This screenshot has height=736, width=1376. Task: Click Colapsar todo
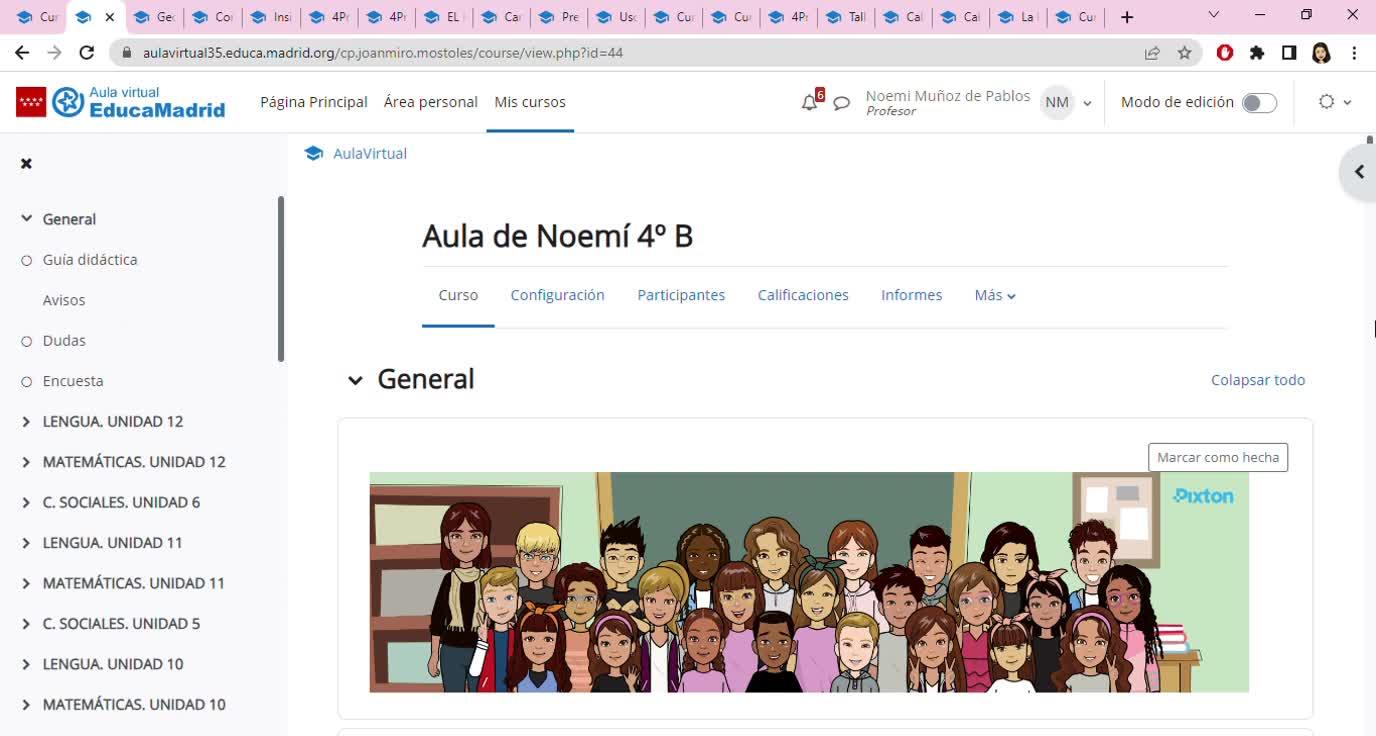[1258, 380]
